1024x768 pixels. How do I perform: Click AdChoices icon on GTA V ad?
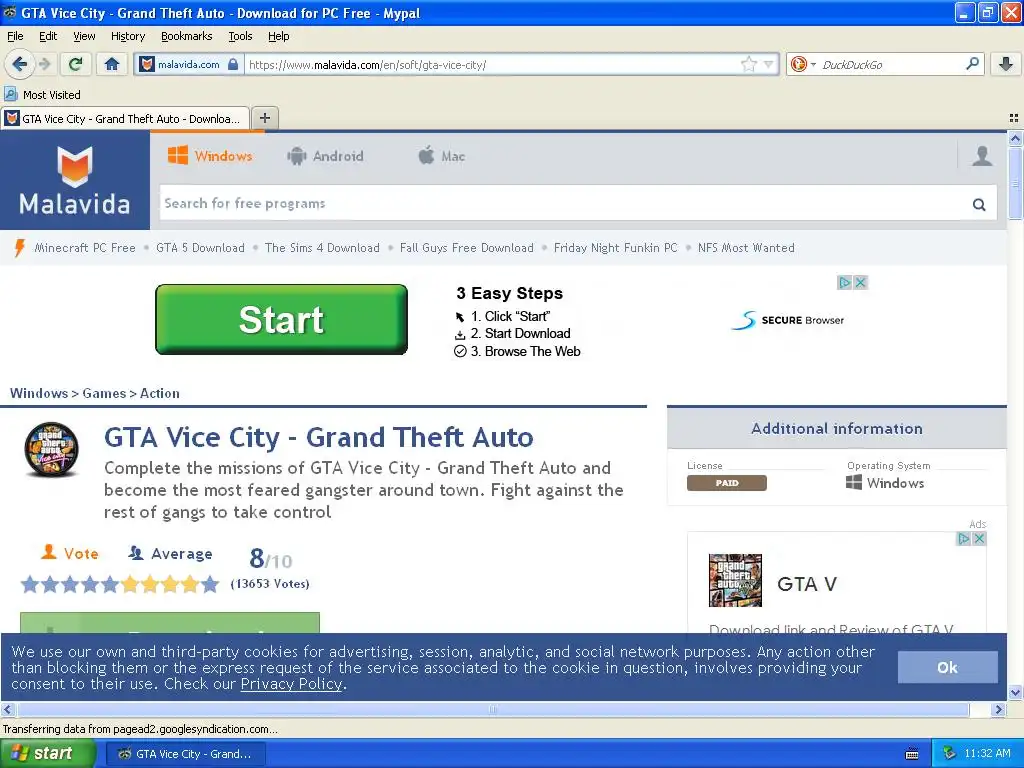point(963,538)
